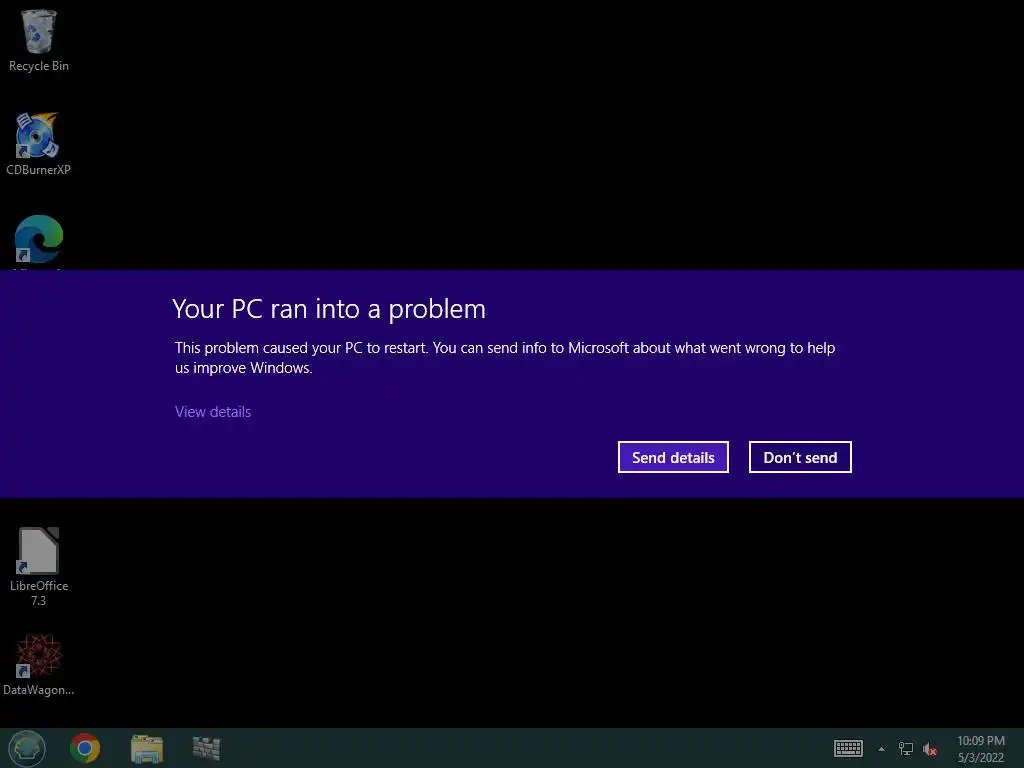Click the network status tray icon
The width and height of the screenshot is (1024, 768).
click(906, 749)
